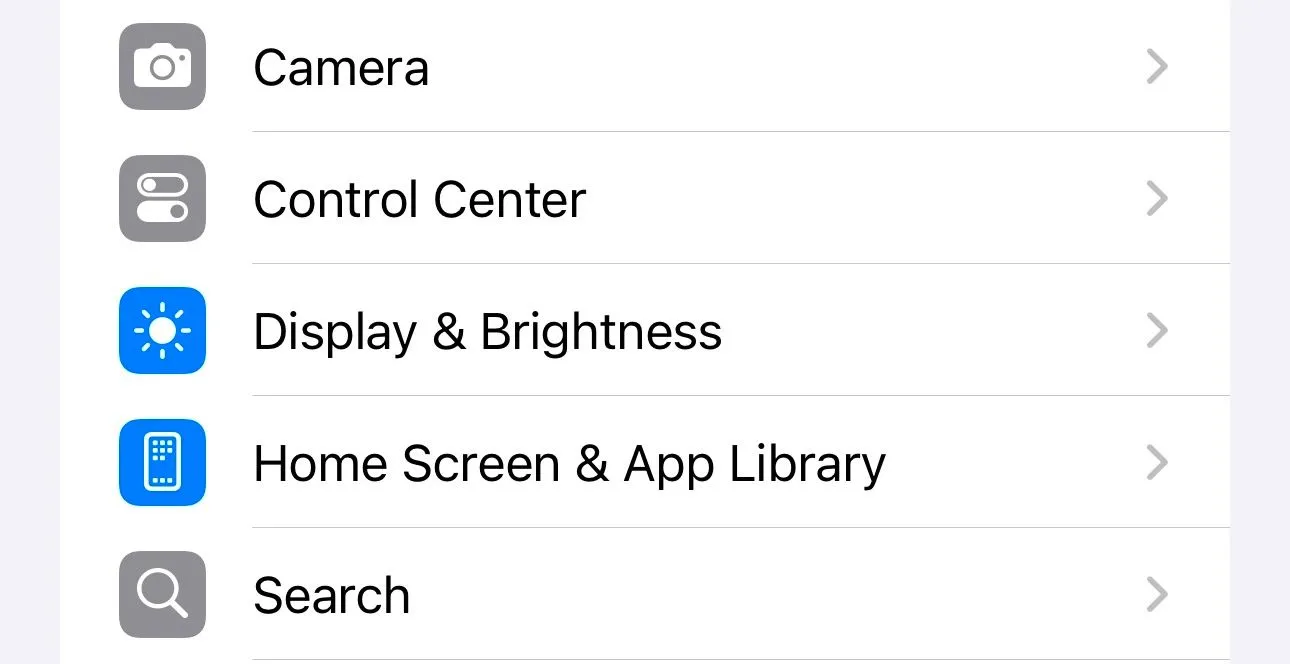Open Display & Brightness text label
The height and width of the screenshot is (664, 1290).
(487, 332)
